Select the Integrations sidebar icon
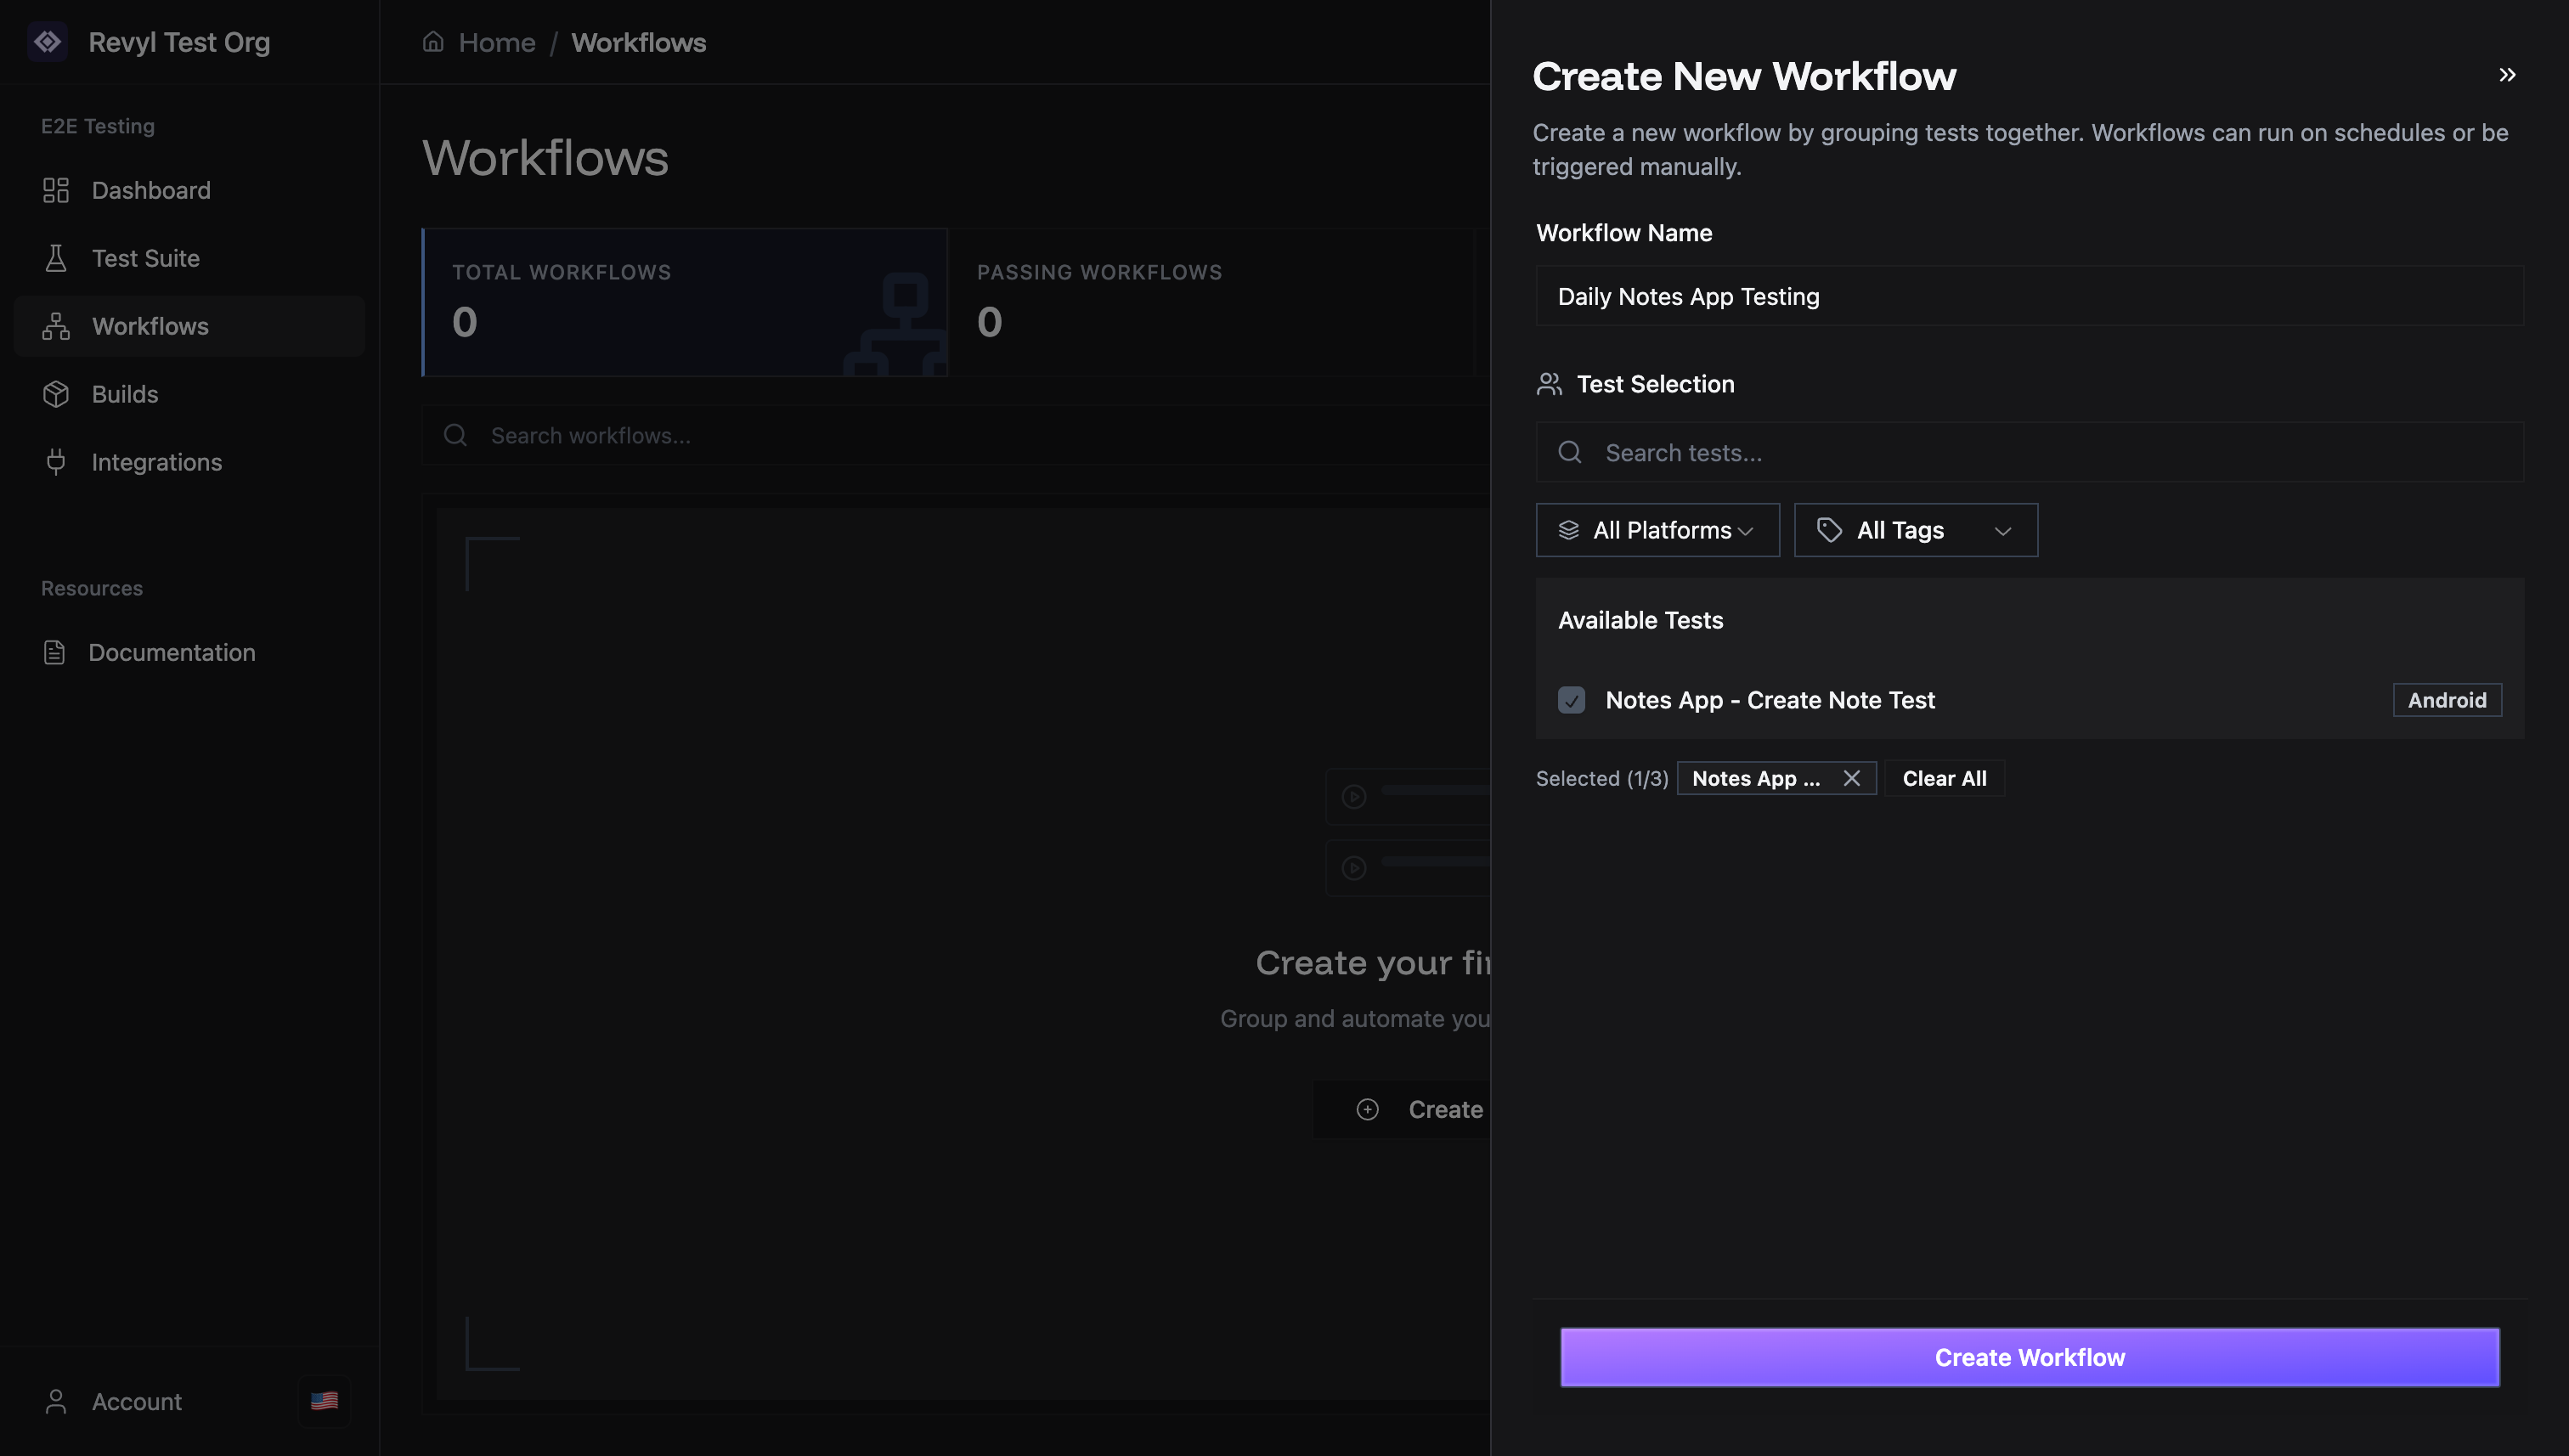The width and height of the screenshot is (2569, 1456). tap(56, 462)
